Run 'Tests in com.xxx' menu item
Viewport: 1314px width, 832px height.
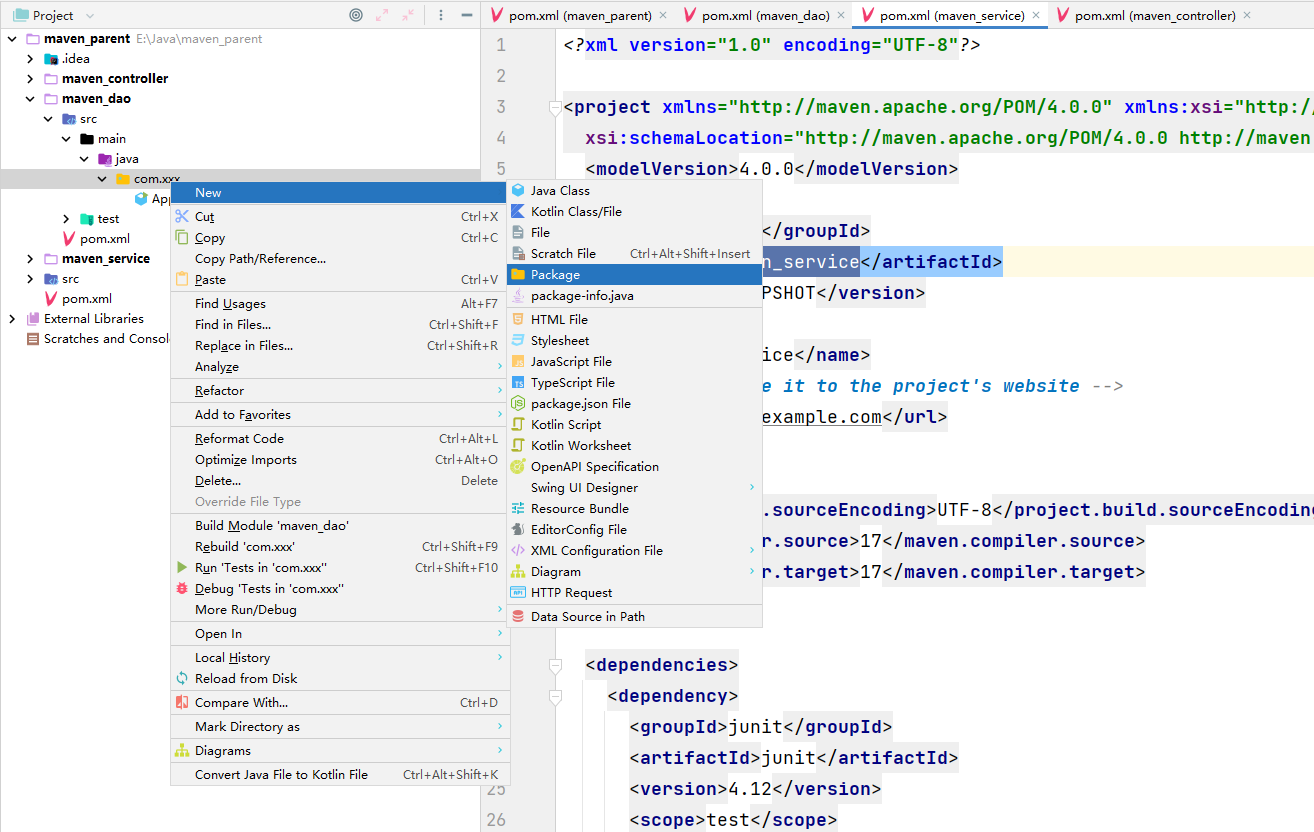pos(340,568)
